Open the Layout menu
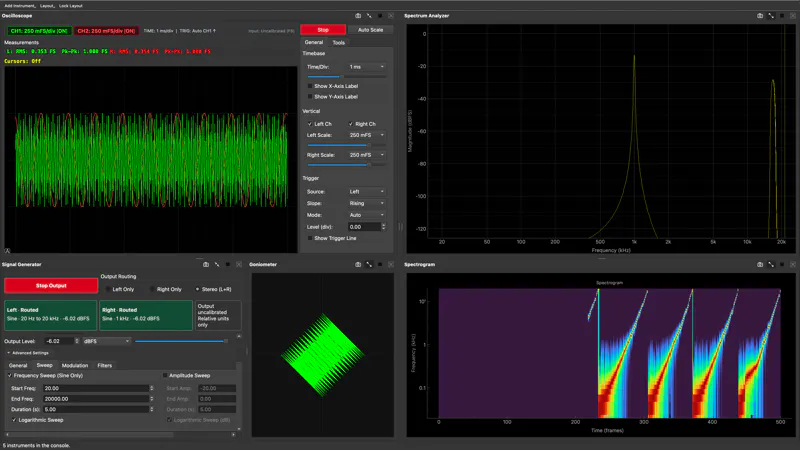800x450 pixels. click(x=47, y=6)
